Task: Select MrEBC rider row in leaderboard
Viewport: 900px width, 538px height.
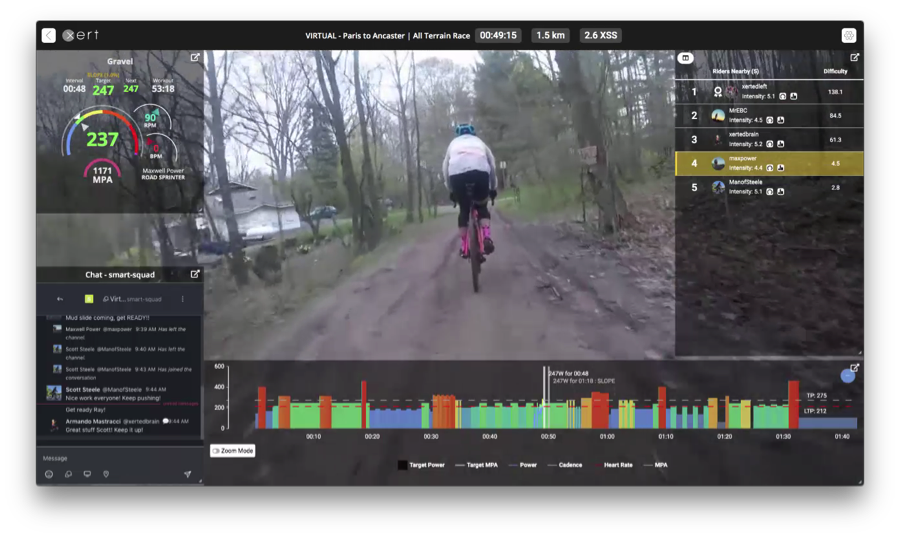Action: click(x=768, y=115)
